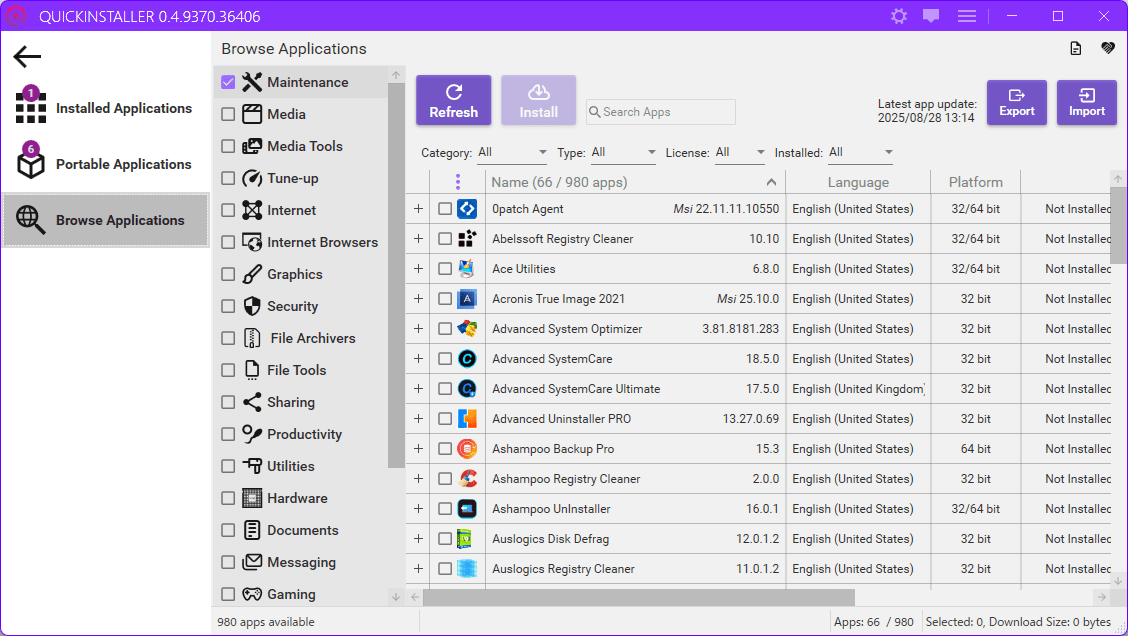
Task: Click the three-dot column options icon
Action: (458, 182)
